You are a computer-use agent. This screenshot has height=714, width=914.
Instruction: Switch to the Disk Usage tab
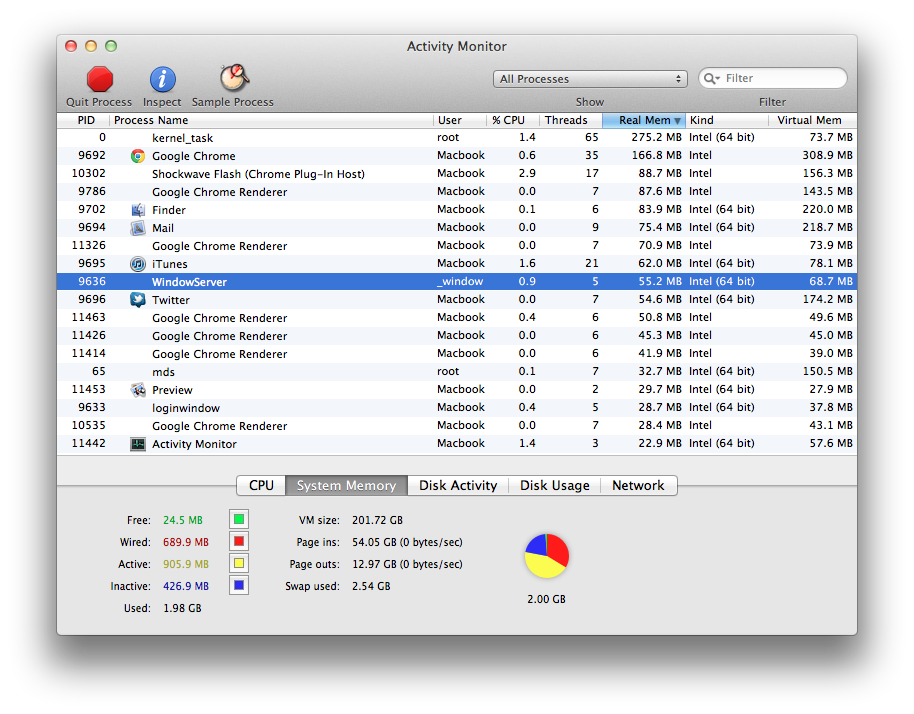pyautogui.click(x=554, y=486)
